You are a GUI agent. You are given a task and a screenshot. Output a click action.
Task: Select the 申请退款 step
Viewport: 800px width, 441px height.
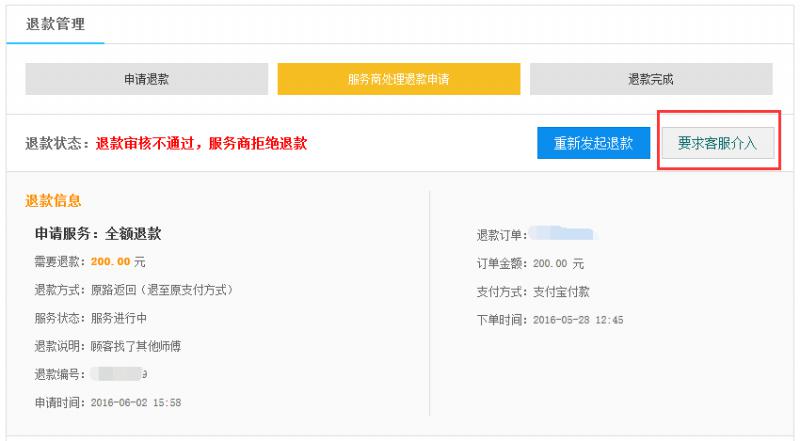click(x=146, y=79)
